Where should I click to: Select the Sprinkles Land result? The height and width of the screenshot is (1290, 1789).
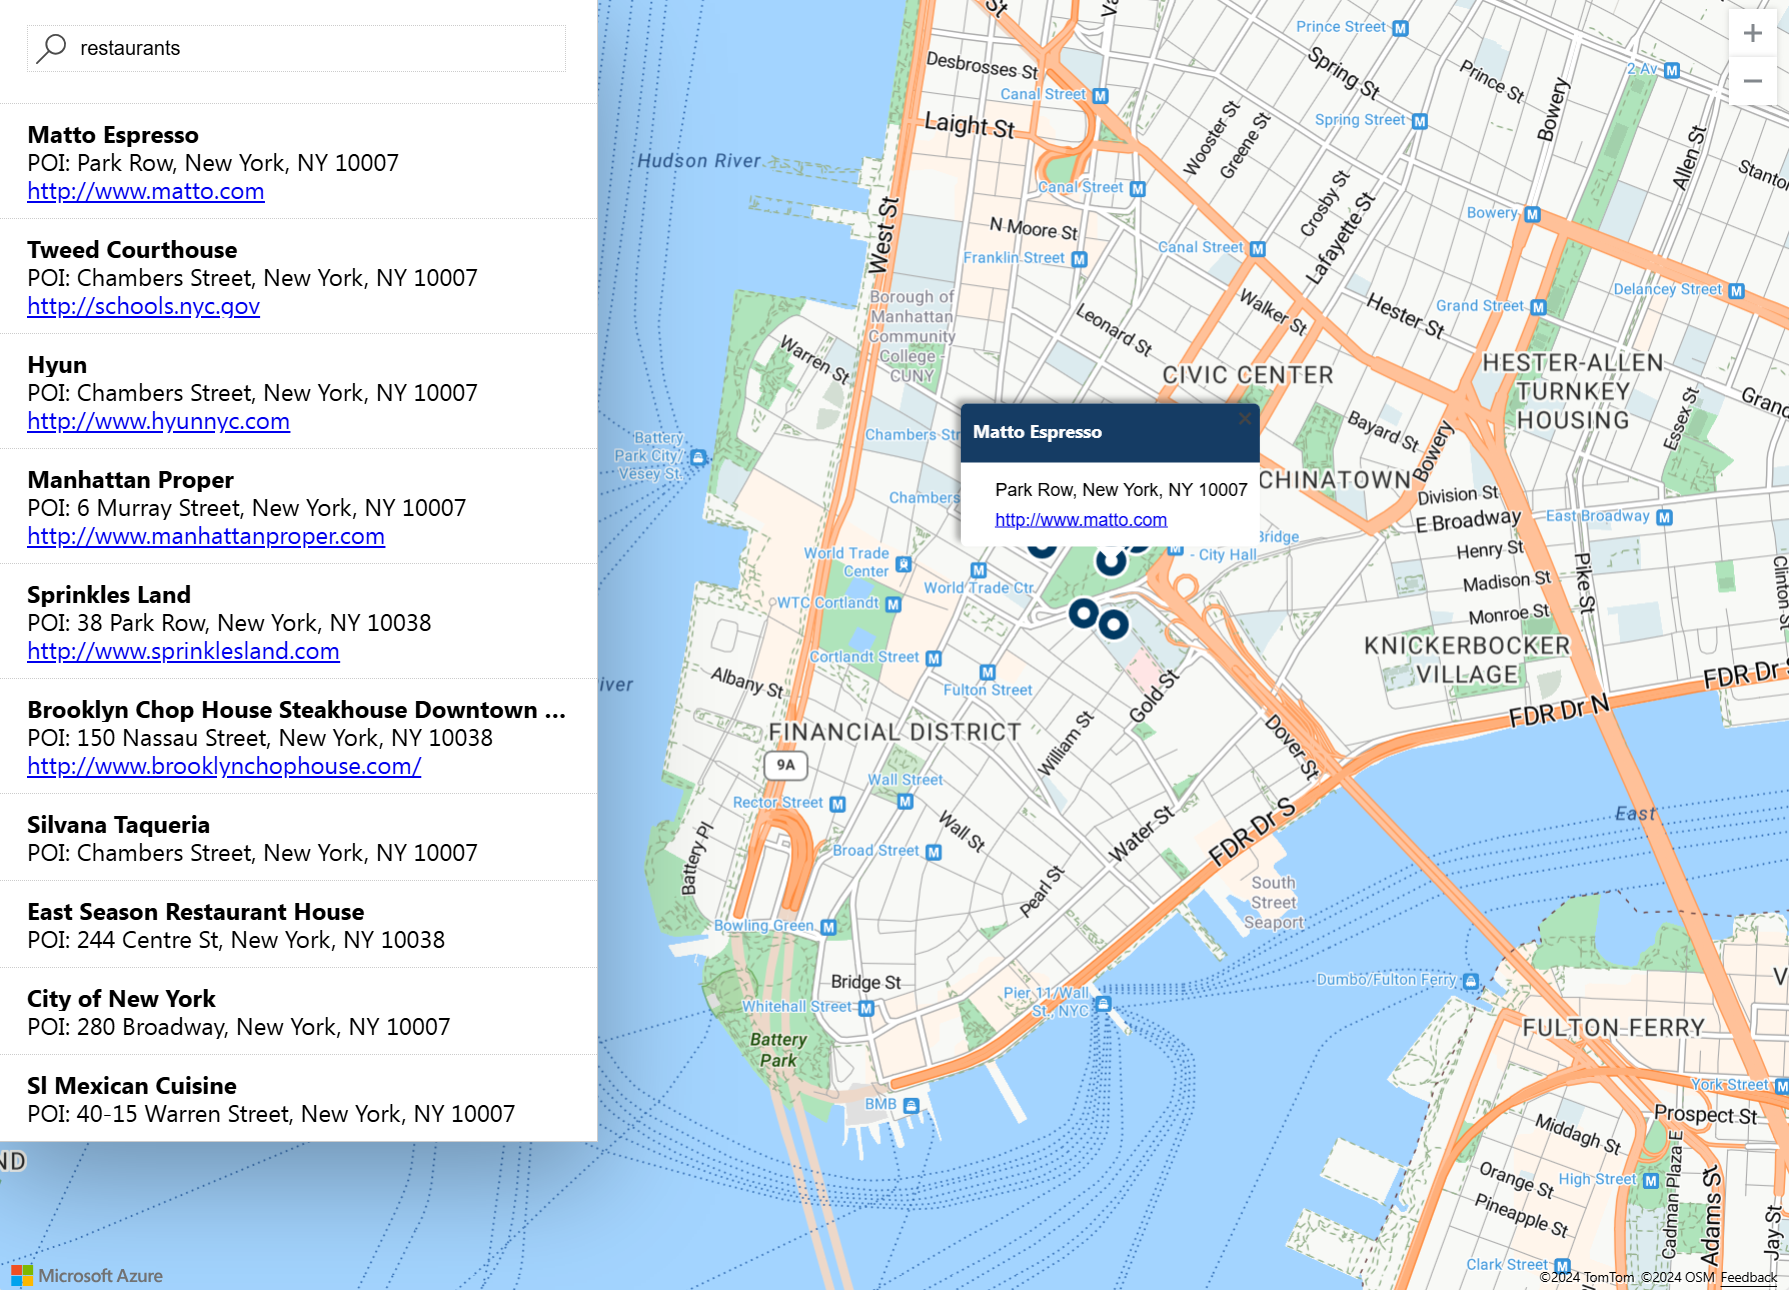pyautogui.click(x=108, y=595)
